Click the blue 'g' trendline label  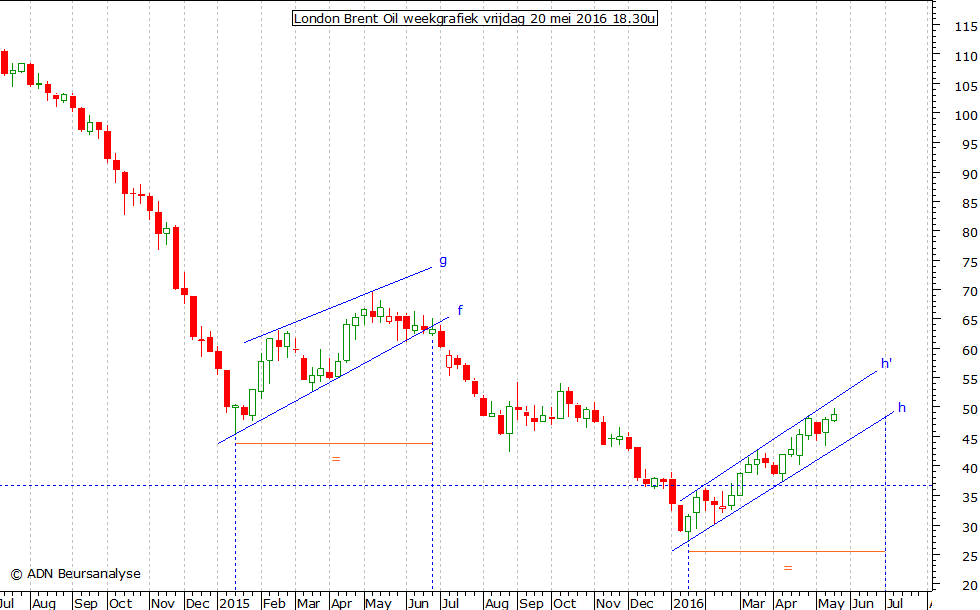click(x=443, y=261)
